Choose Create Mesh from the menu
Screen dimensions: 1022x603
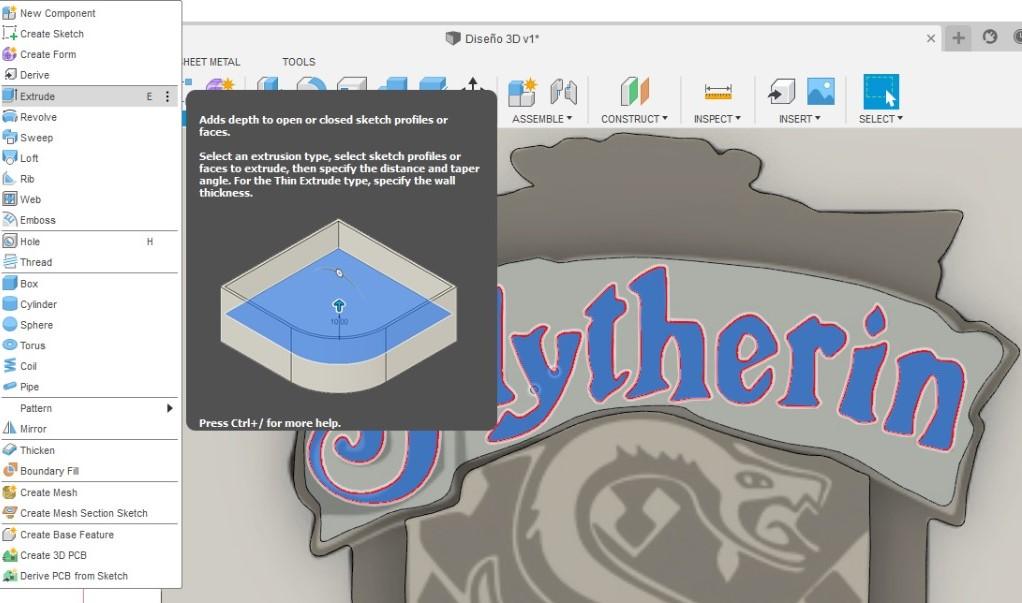pyautogui.click(x=90, y=492)
